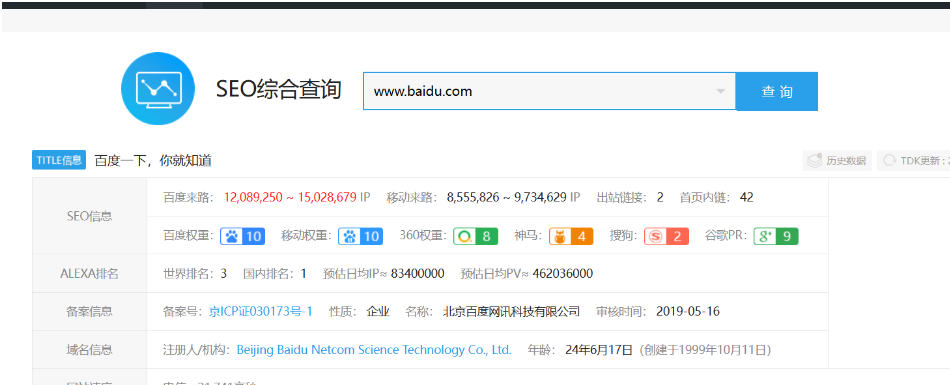Screen dimensions: 950x385
Task: Click the 备案信息 row header
Action: (90, 312)
